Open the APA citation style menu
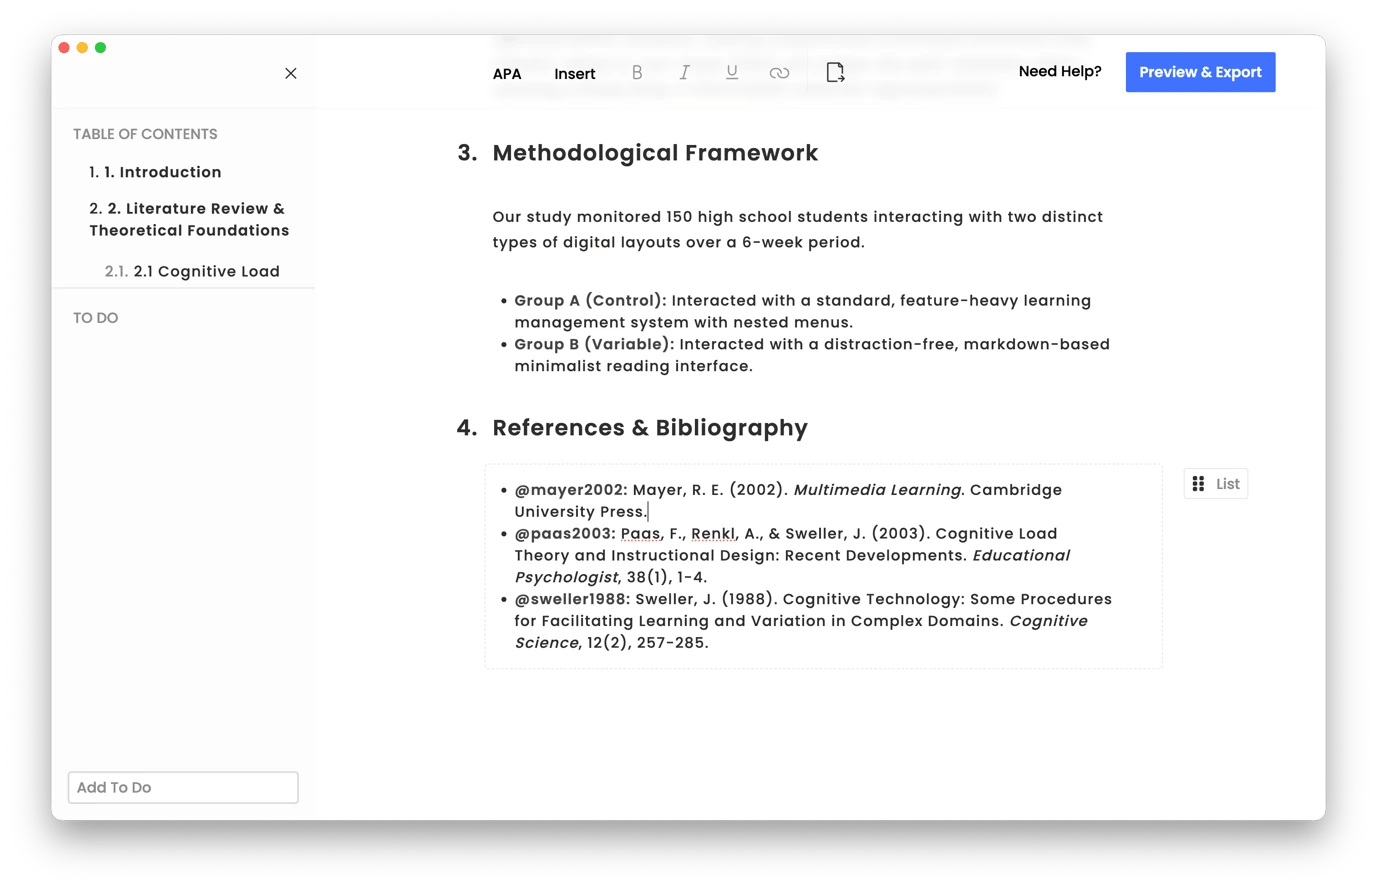Image resolution: width=1377 pixels, height=888 pixels. [x=507, y=74]
